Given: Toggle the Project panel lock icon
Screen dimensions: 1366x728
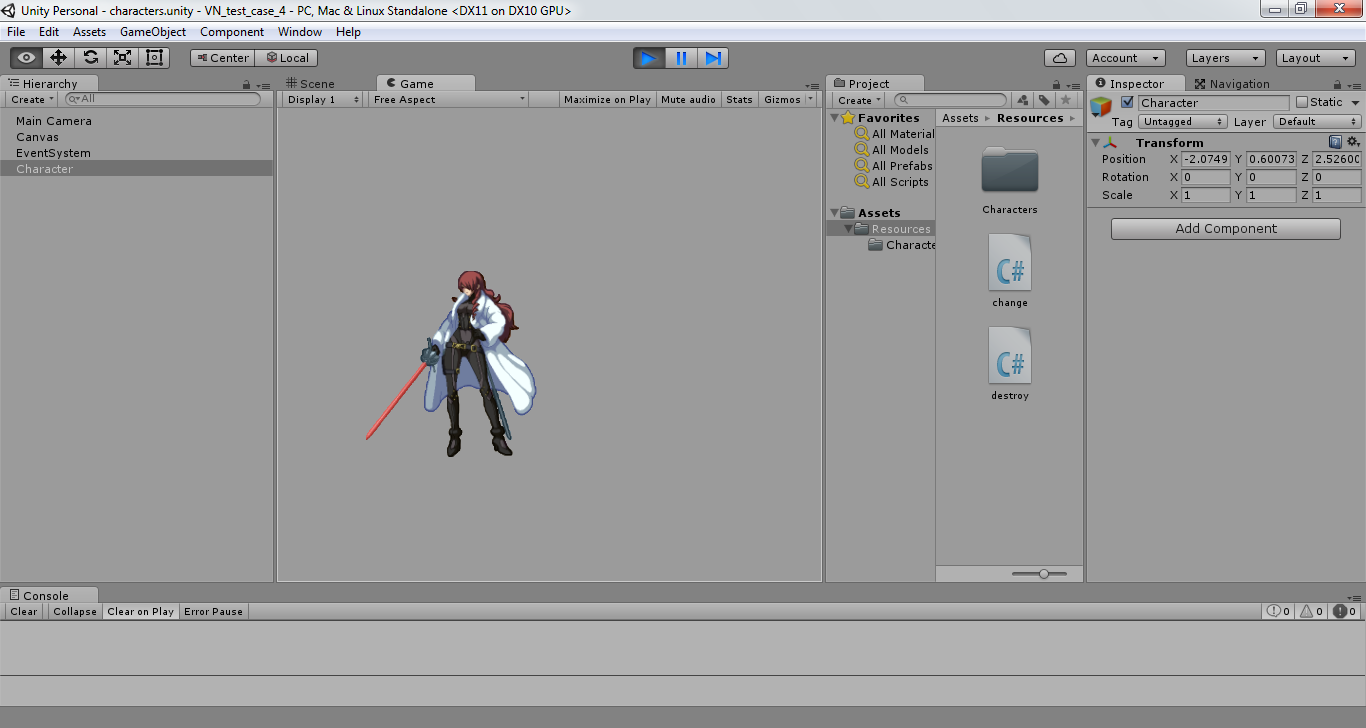Looking at the screenshot, I should point(1056,85).
